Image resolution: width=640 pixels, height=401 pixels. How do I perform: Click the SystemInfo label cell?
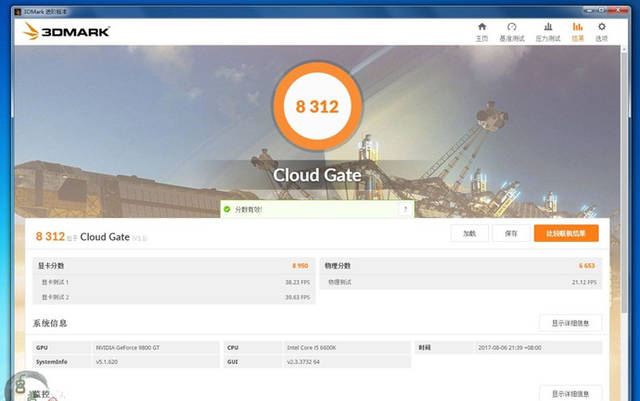click(62, 362)
